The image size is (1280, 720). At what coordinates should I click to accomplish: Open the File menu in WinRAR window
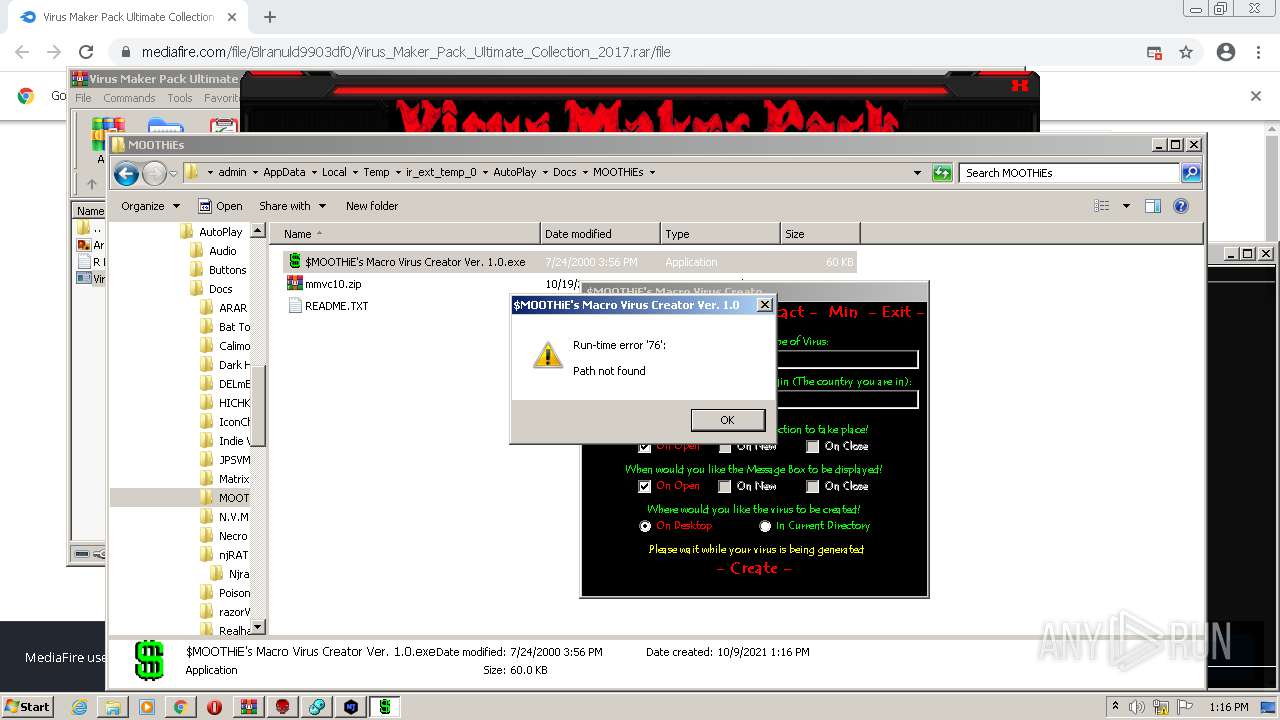[83, 98]
